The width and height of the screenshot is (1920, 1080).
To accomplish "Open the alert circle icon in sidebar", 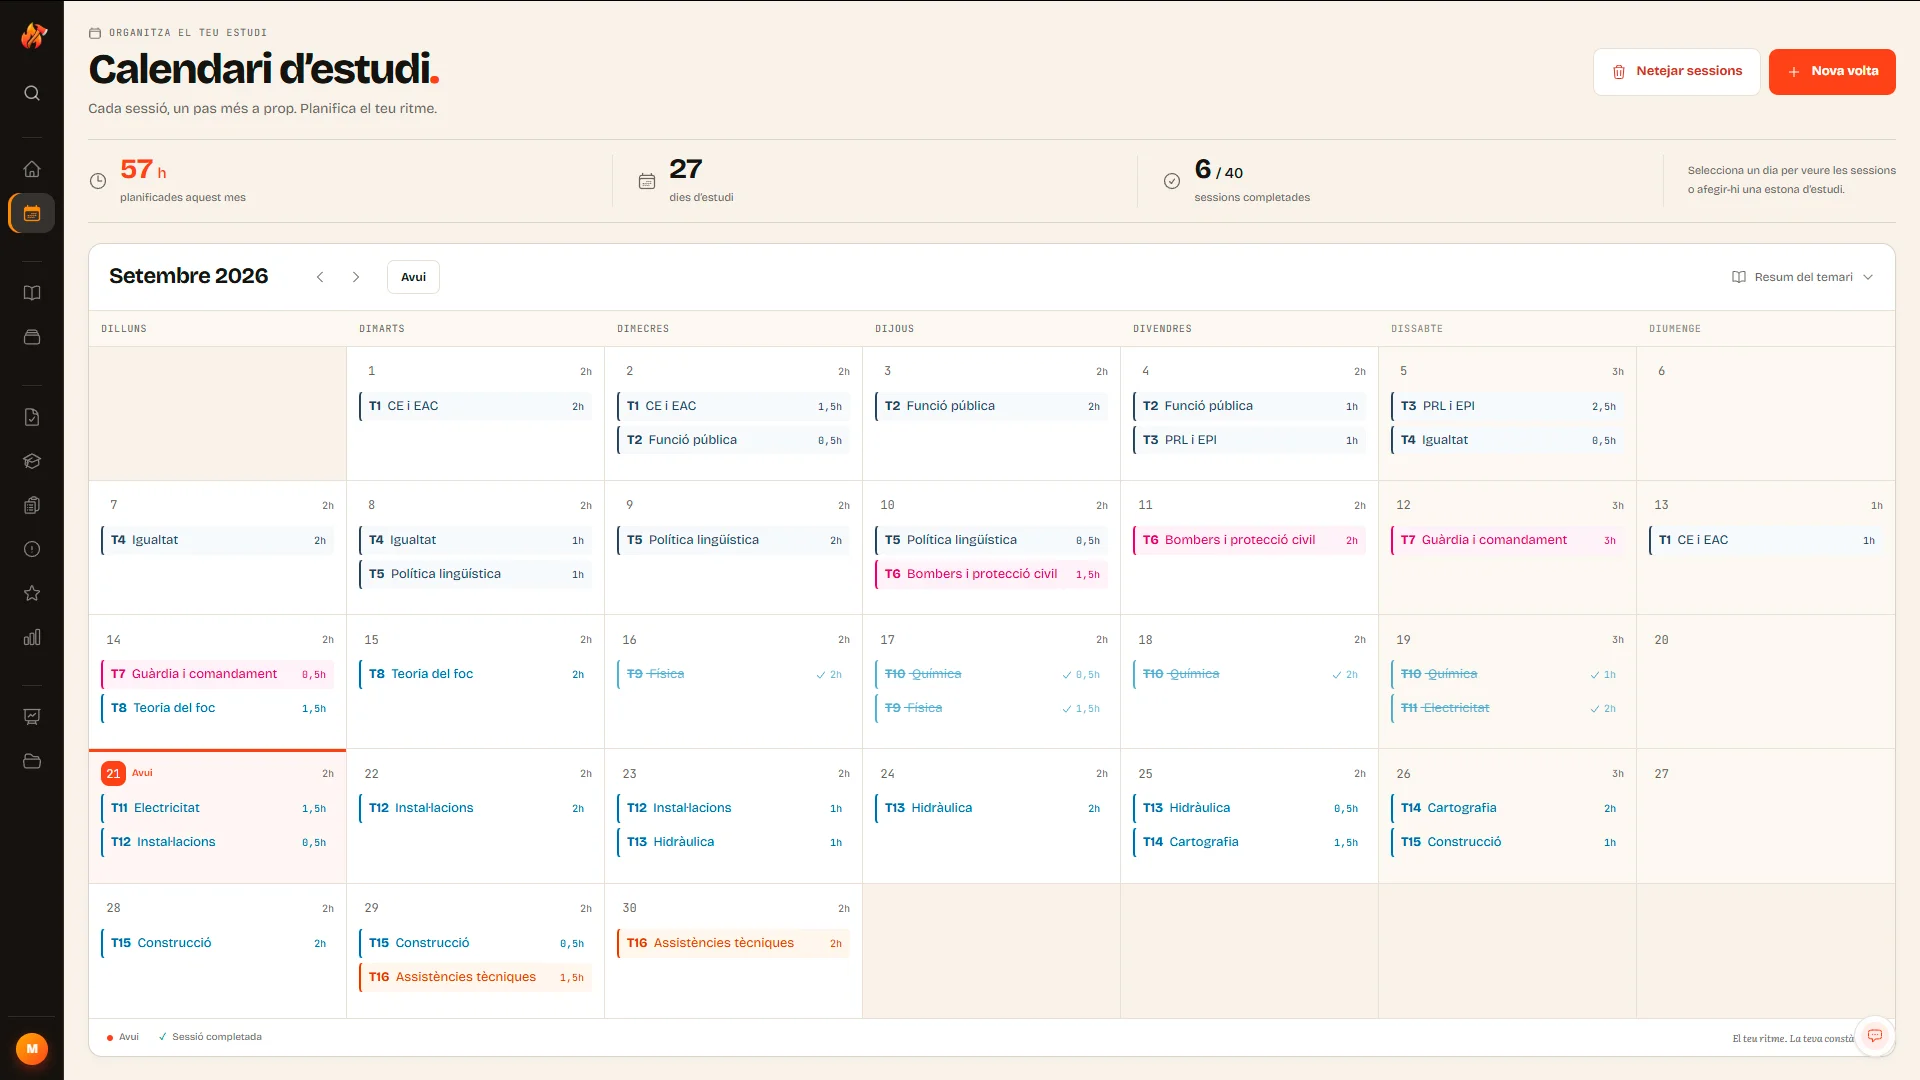I will coord(32,549).
